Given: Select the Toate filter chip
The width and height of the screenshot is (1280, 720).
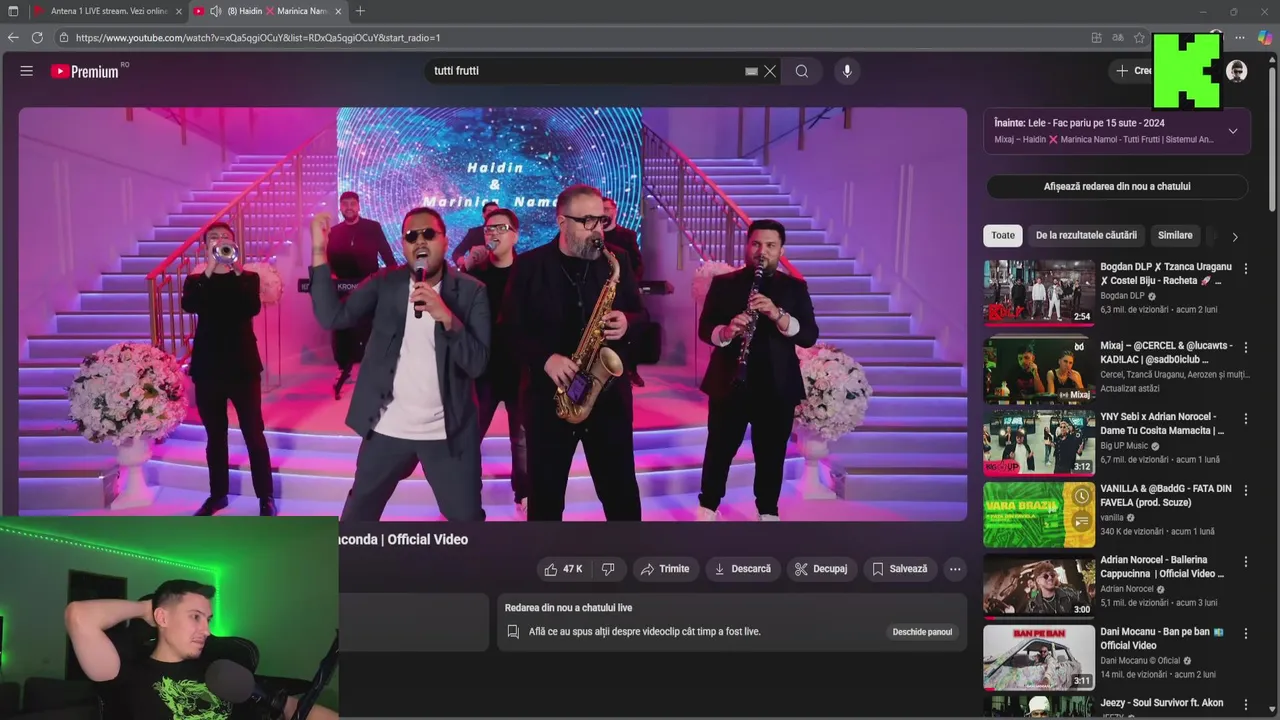Looking at the screenshot, I should (1003, 235).
